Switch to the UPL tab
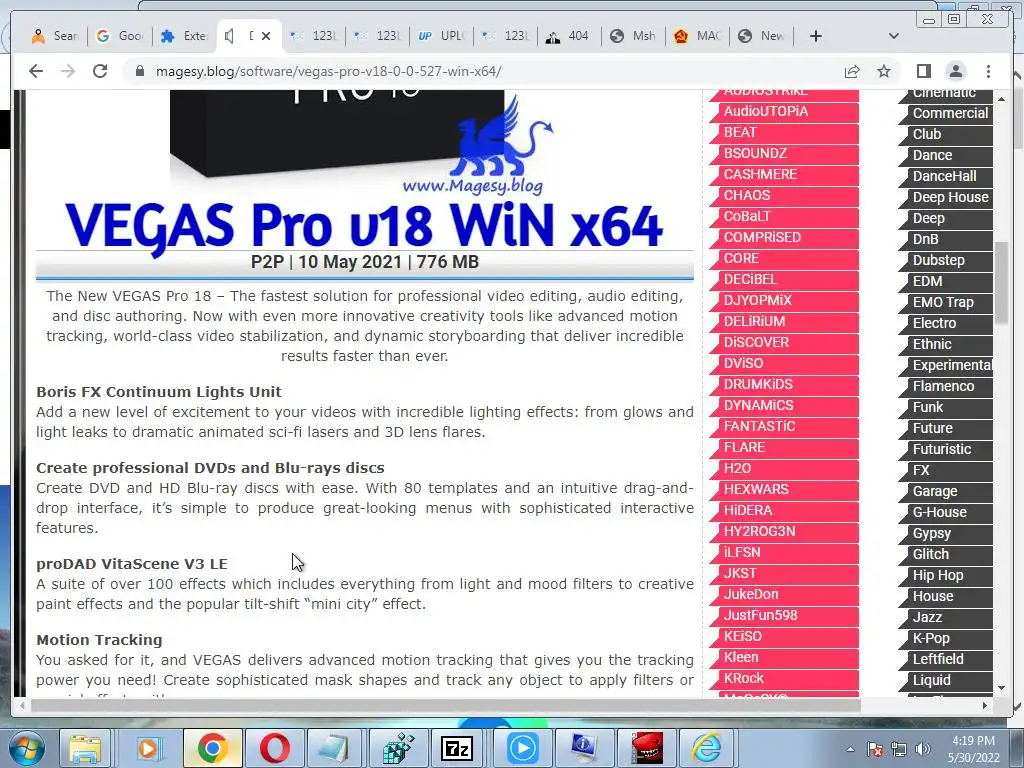This screenshot has width=1024, height=768. click(441, 36)
